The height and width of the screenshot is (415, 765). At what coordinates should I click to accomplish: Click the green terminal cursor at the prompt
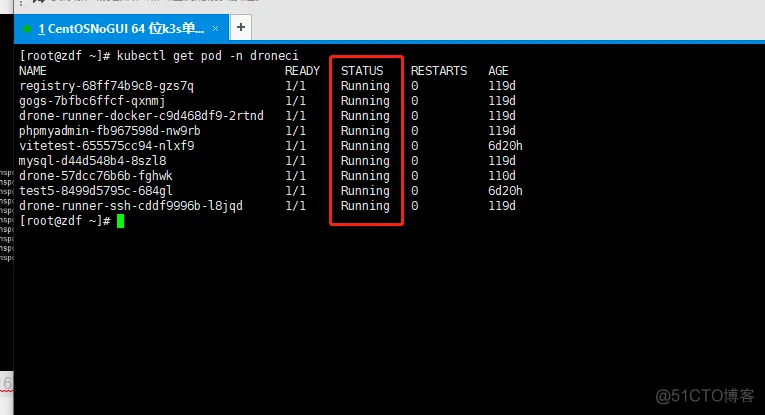point(121,221)
